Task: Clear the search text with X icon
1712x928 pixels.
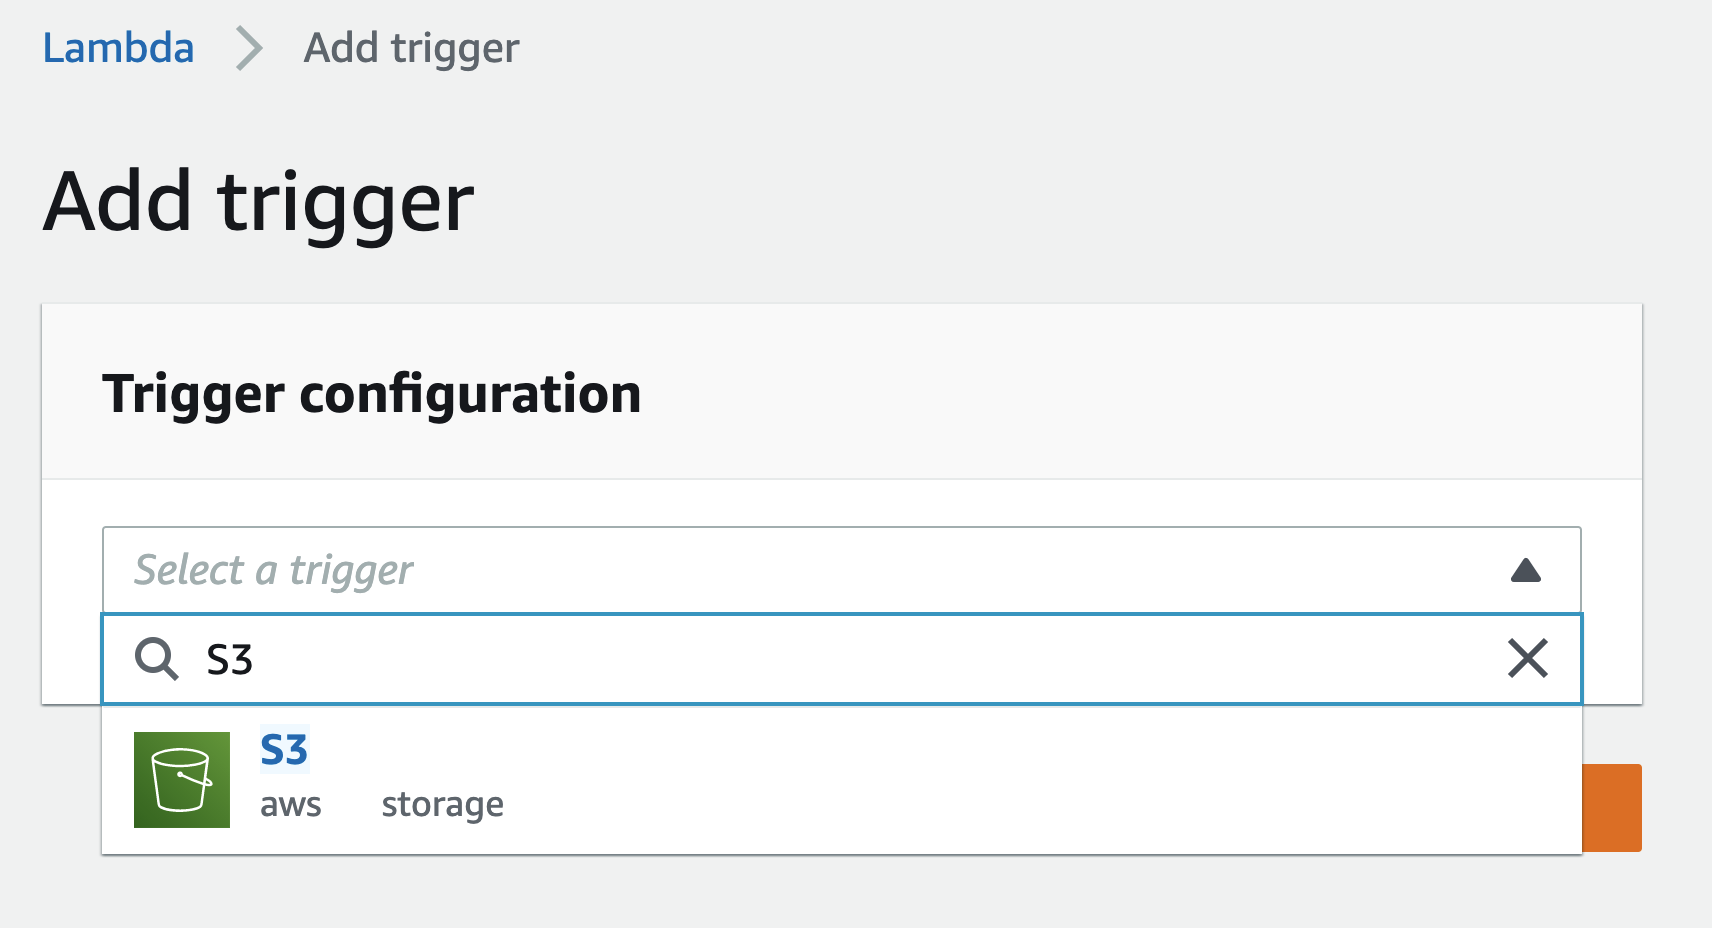Action: [x=1528, y=659]
